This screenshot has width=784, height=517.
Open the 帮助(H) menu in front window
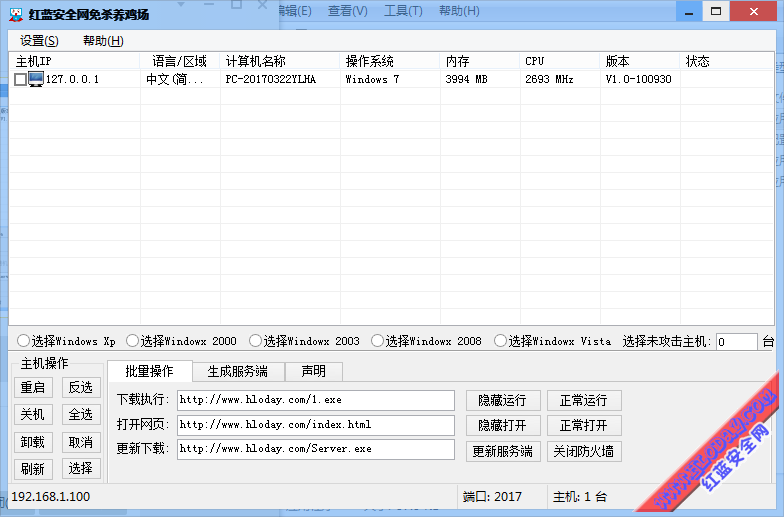pyautogui.click(x=103, y=41)
